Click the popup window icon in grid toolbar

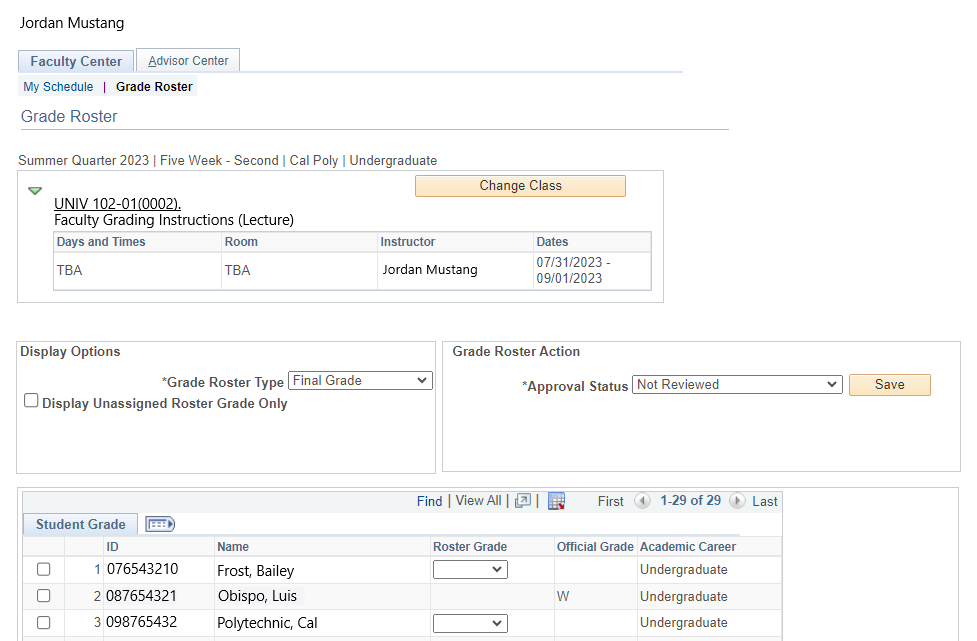tap(523, 501)
